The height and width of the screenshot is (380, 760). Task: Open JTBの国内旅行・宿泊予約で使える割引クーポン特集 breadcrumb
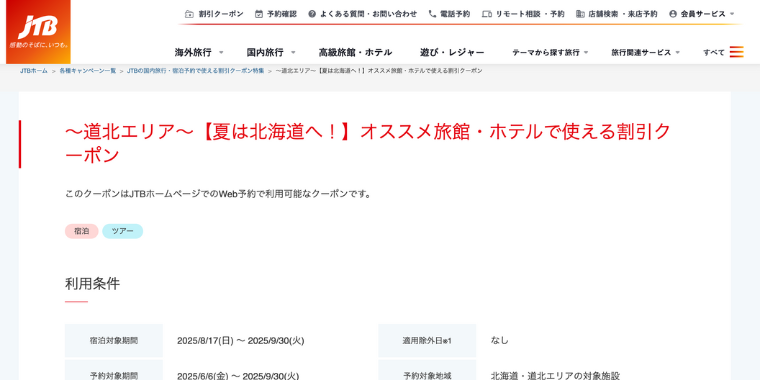(x=196, y=71)
